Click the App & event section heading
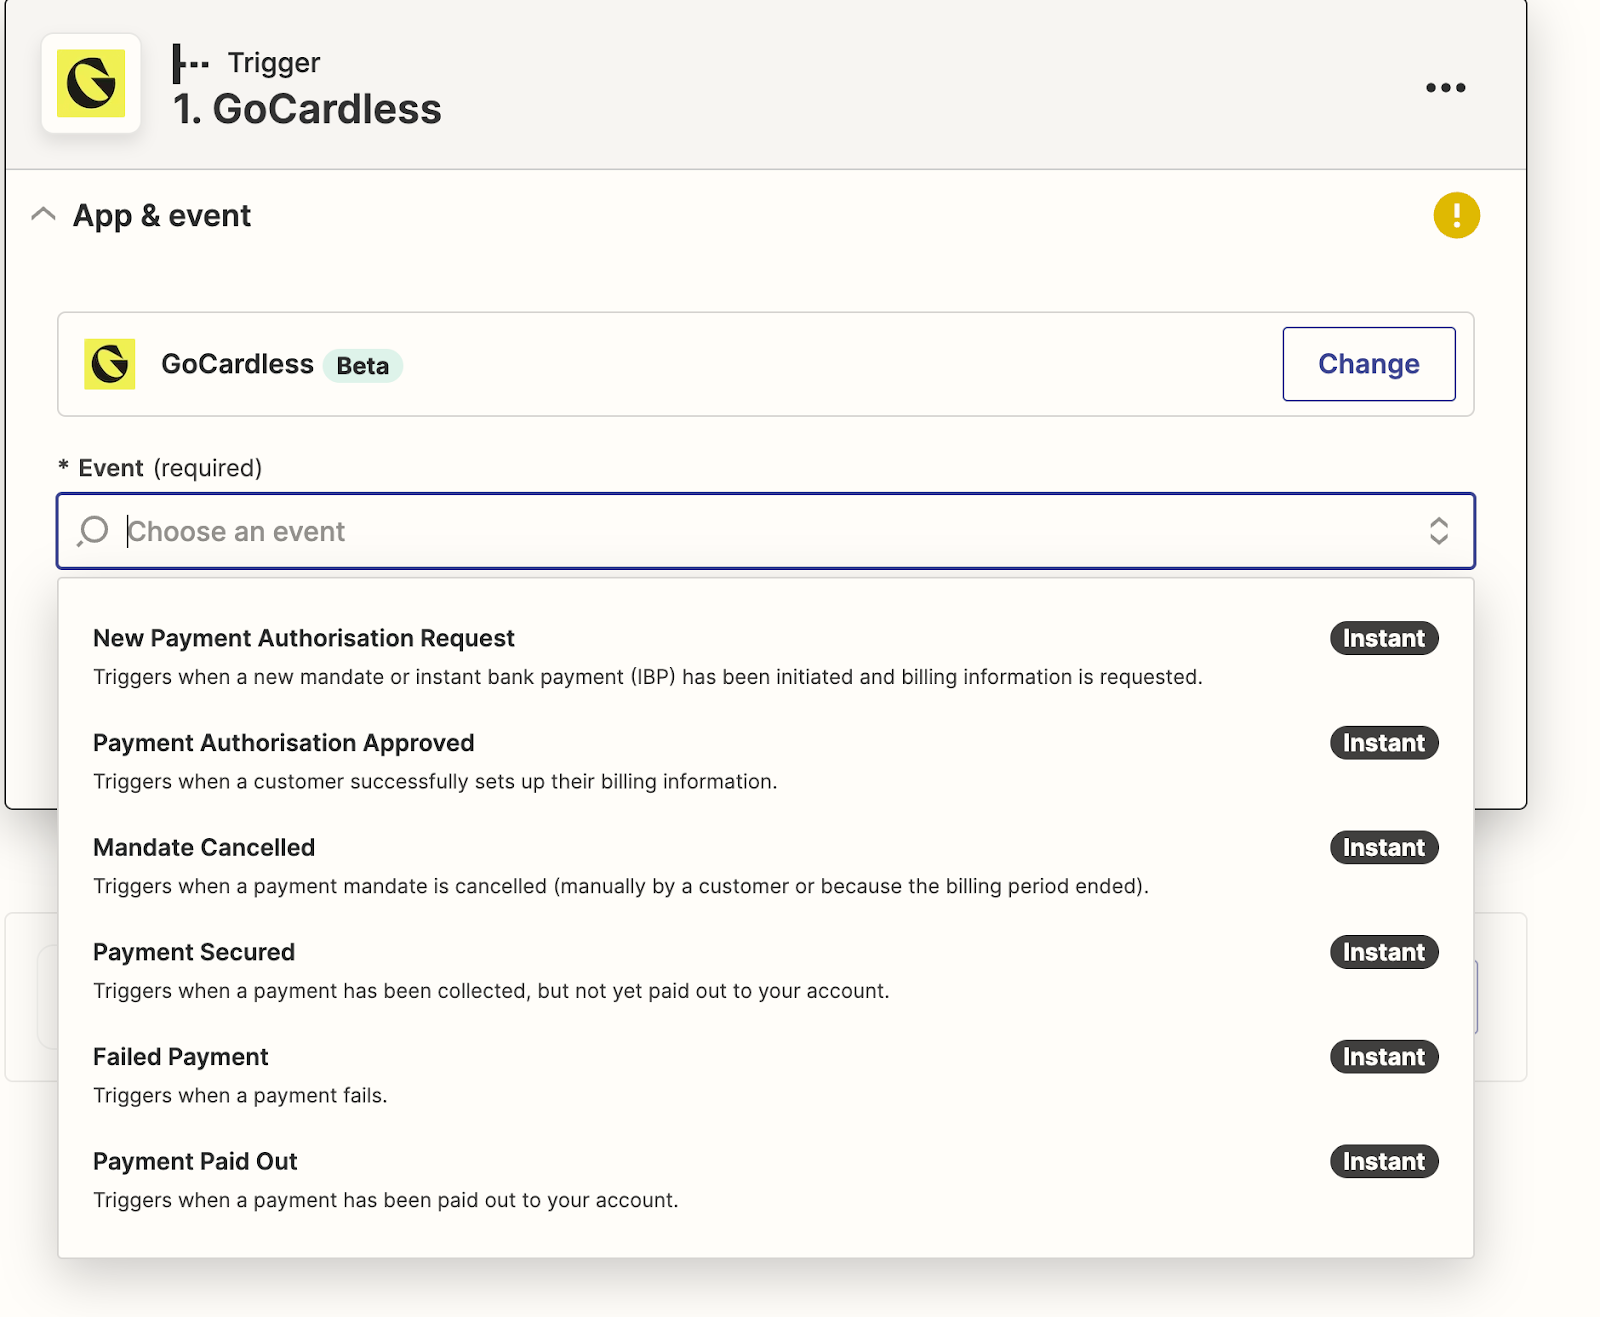Image resolution: width=1600 pixels, height=1317 pixels. click(162, 216)
